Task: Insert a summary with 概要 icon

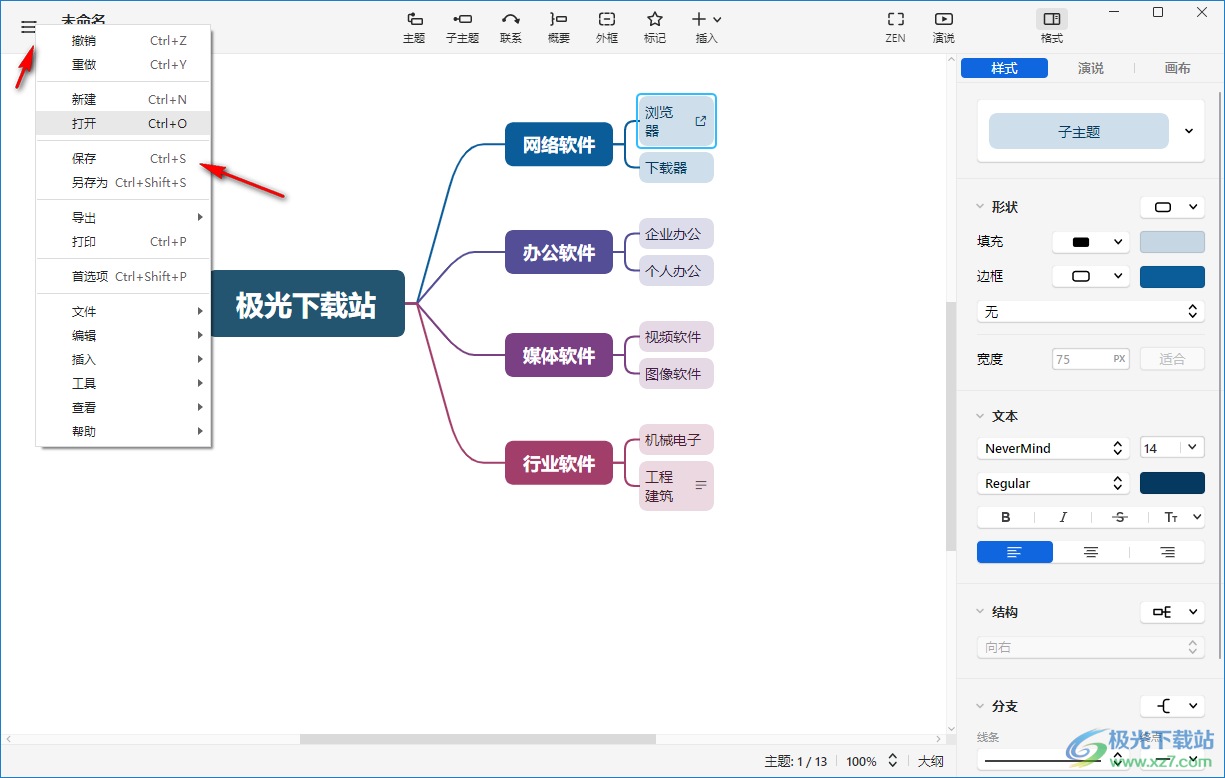Action: pyautogui.click(x=559, y=27)
